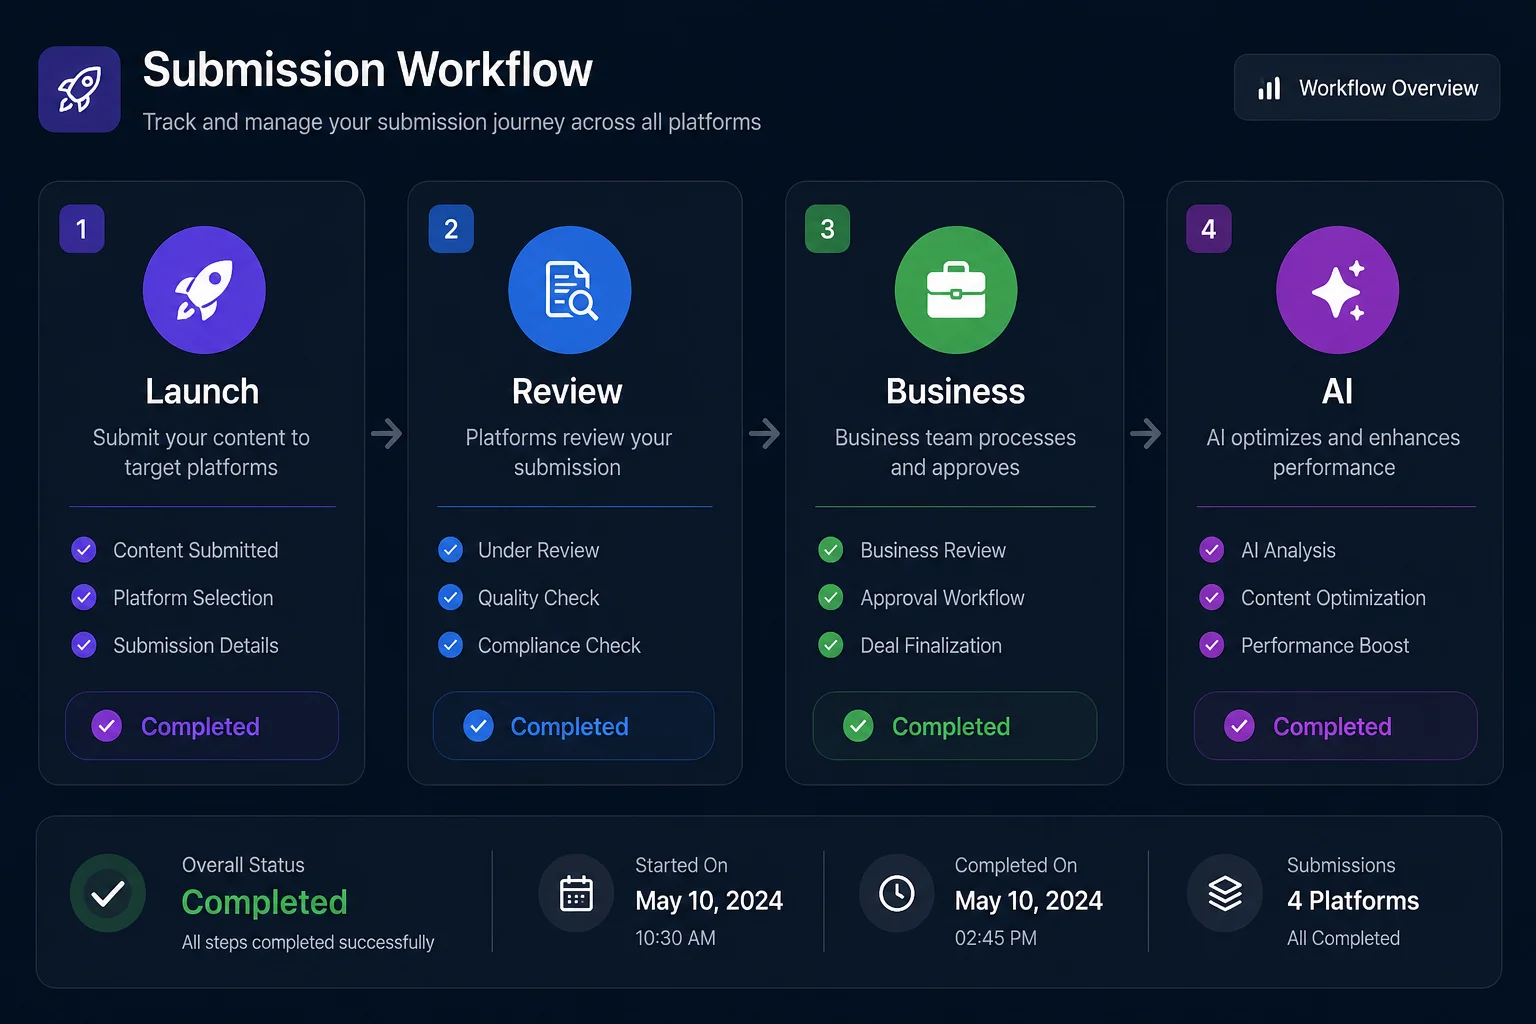Toggle the Approval Workflow checkmark
Viewport: 1536px width, 1024px height.
(831, 598)
